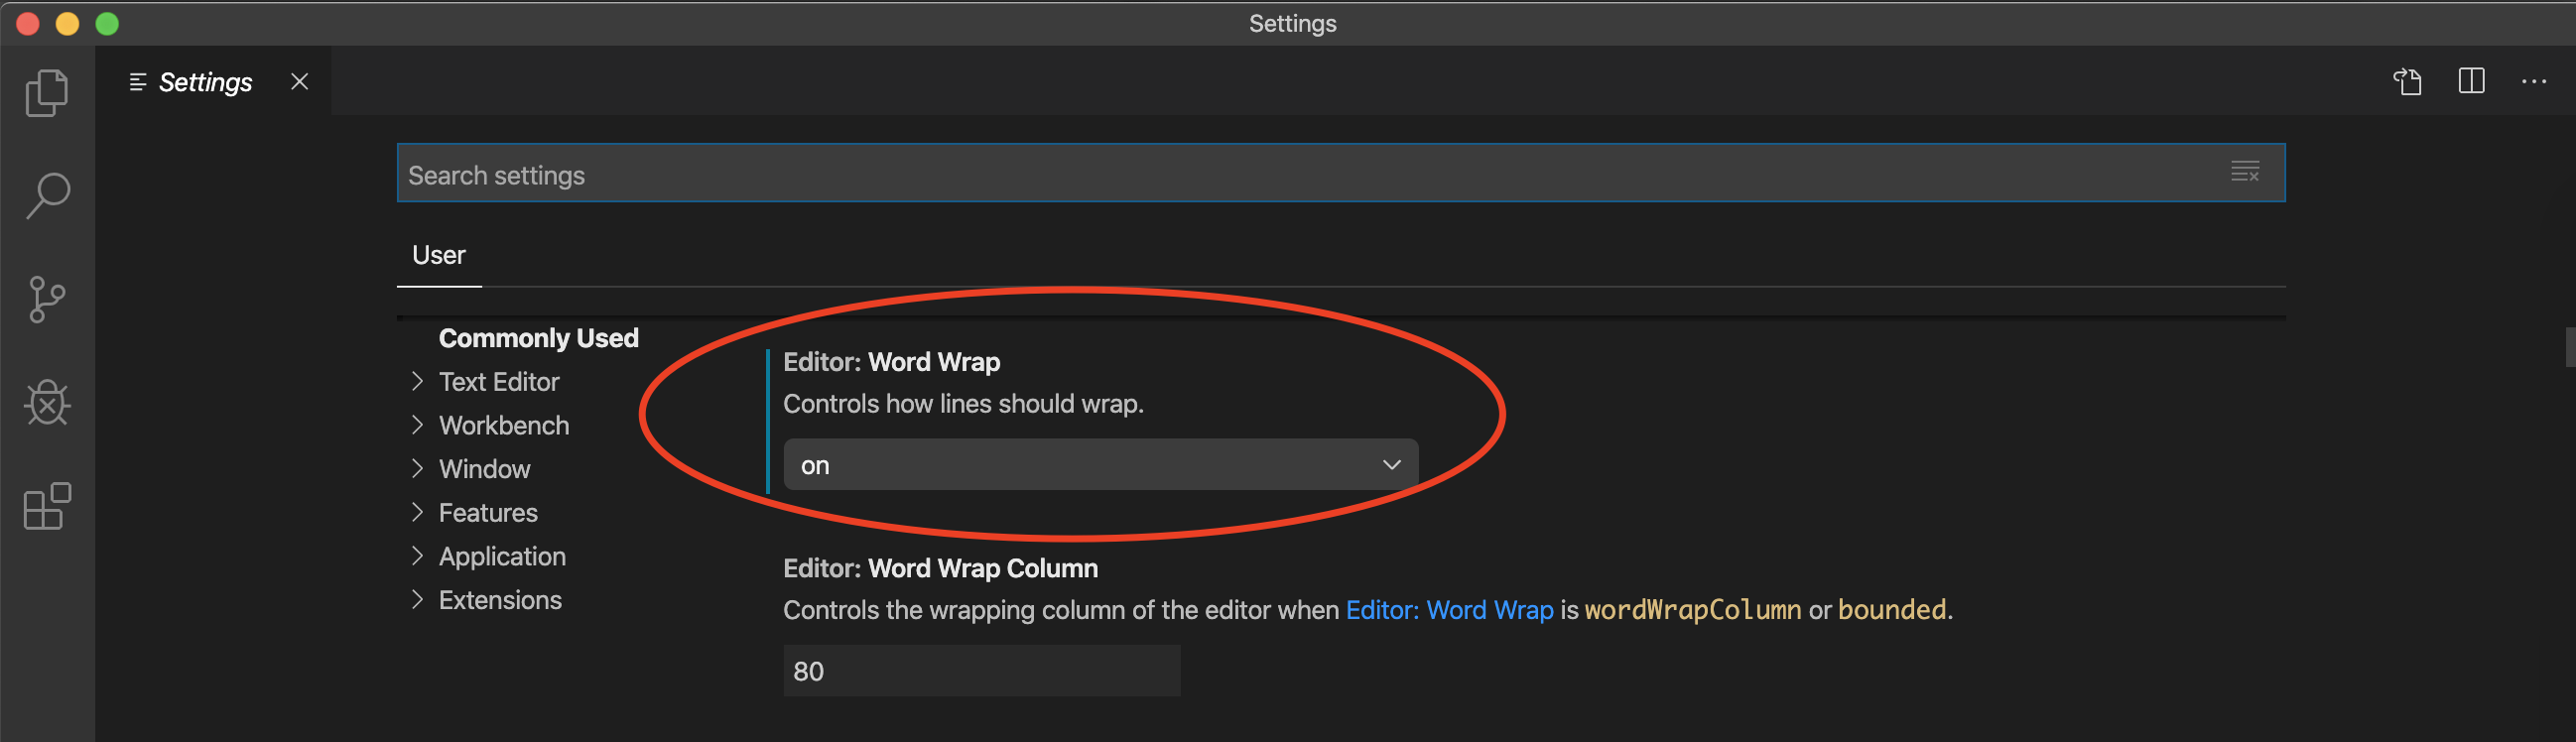Click the yellow macOS minimize button

[x=67, y=23]
